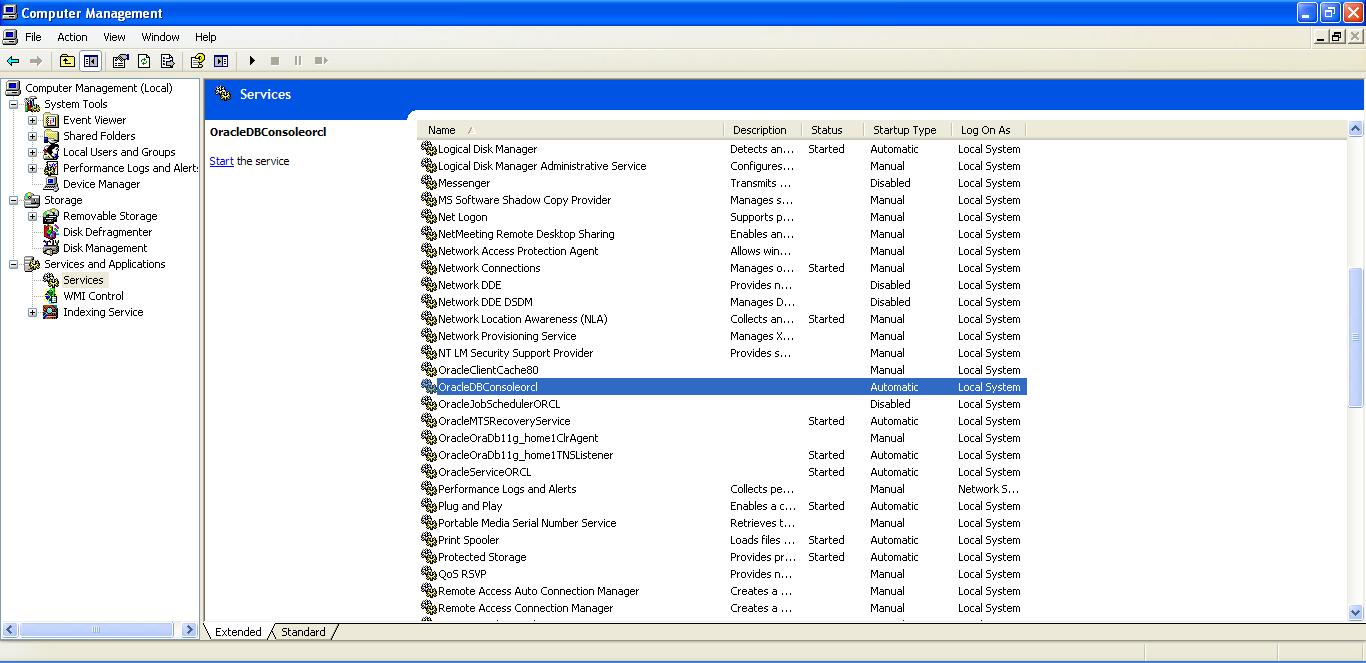Collapse the Storage tree node
Image resolution: width=1366 pixels, height=663 pixels.
[x=14, y=200]
